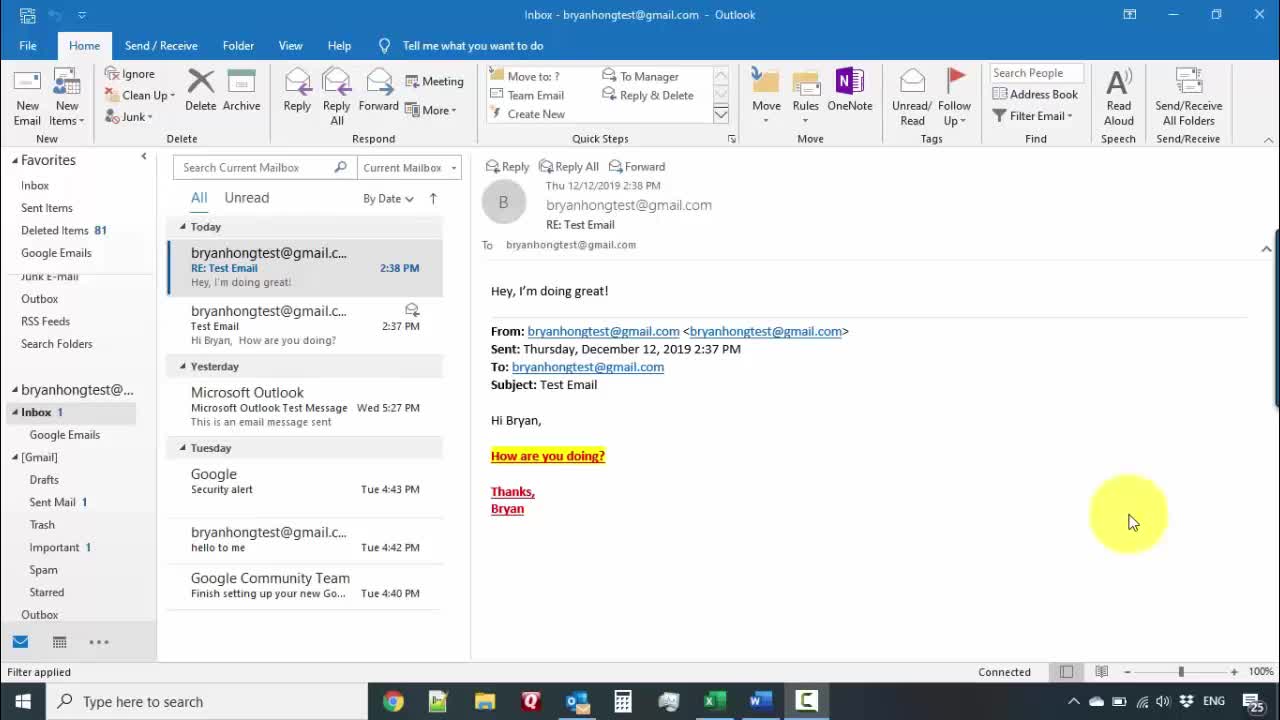Open OneNote from the Move group
Image resolution: width=1280 pixels, height=720 pixels.
849,90
